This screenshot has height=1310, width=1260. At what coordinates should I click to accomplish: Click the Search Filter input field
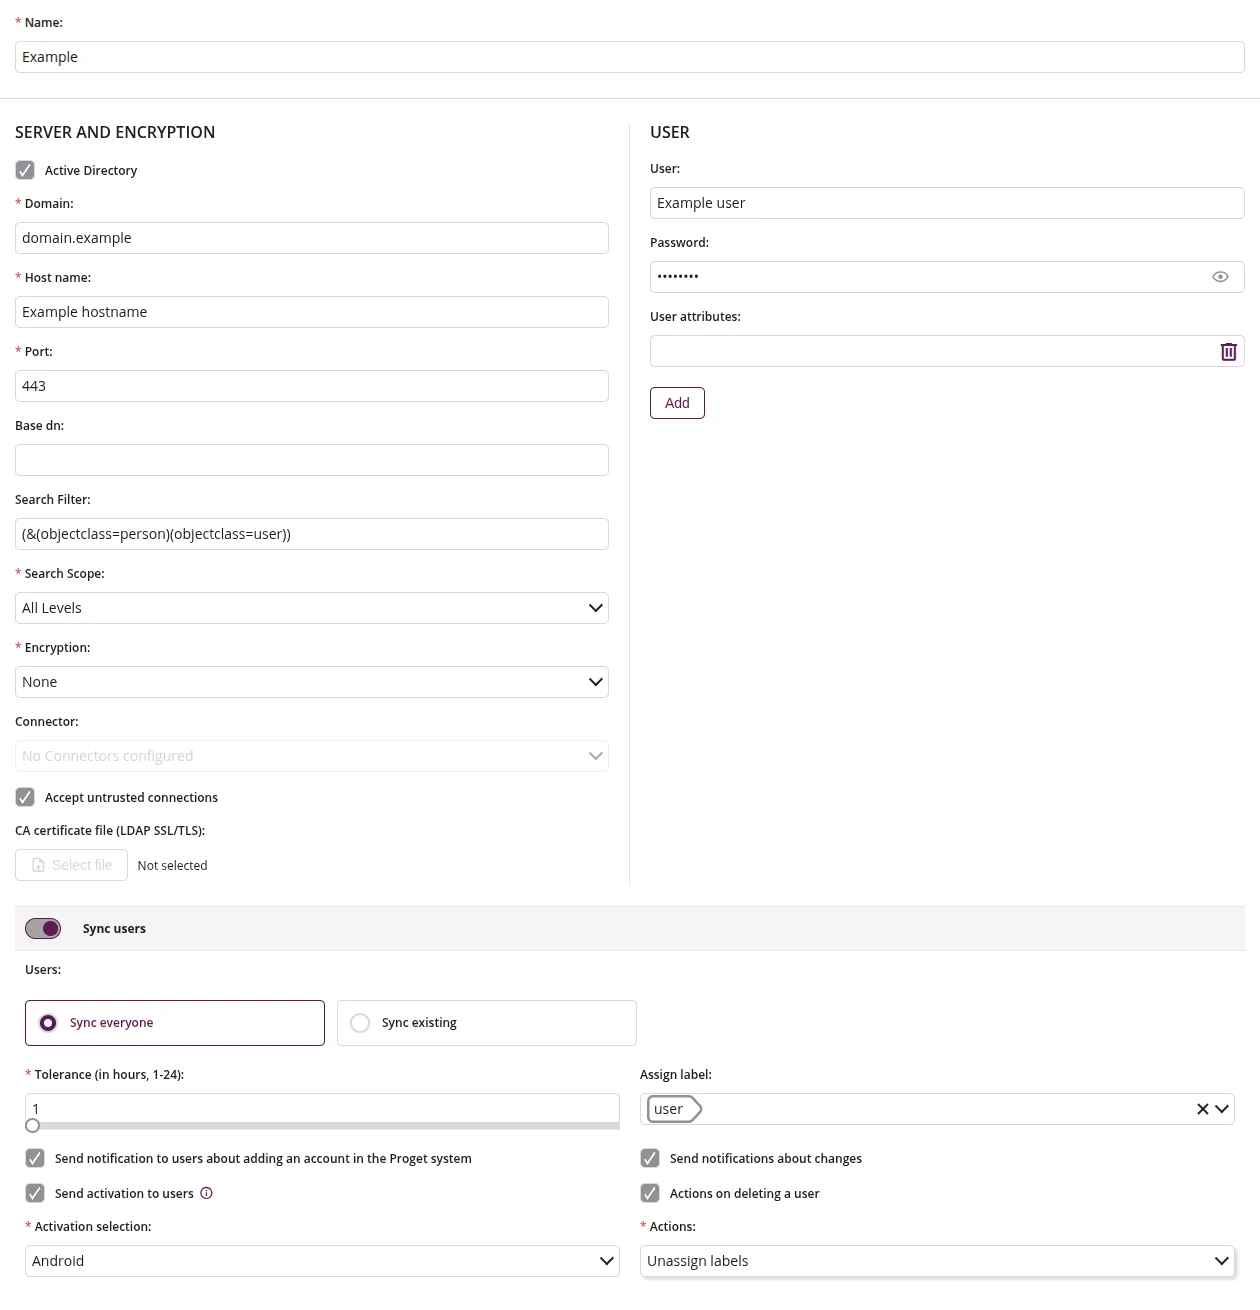[x=312, y=534]
